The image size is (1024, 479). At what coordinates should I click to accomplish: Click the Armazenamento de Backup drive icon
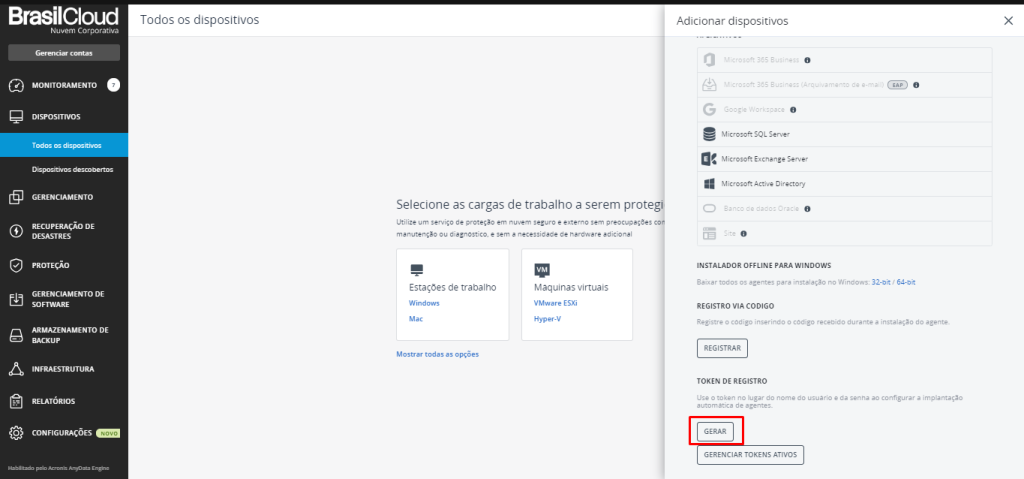tap(16, 335)
